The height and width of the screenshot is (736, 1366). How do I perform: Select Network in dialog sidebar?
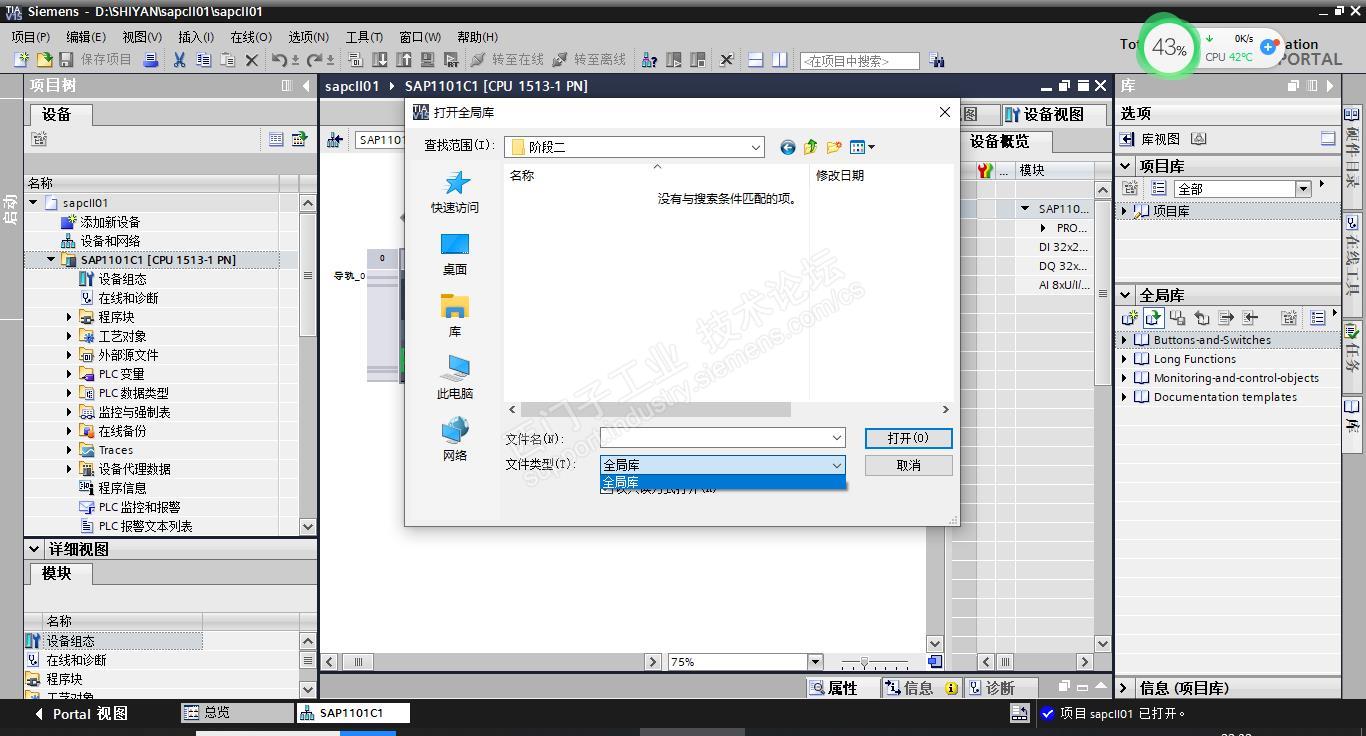coord(455,439)
